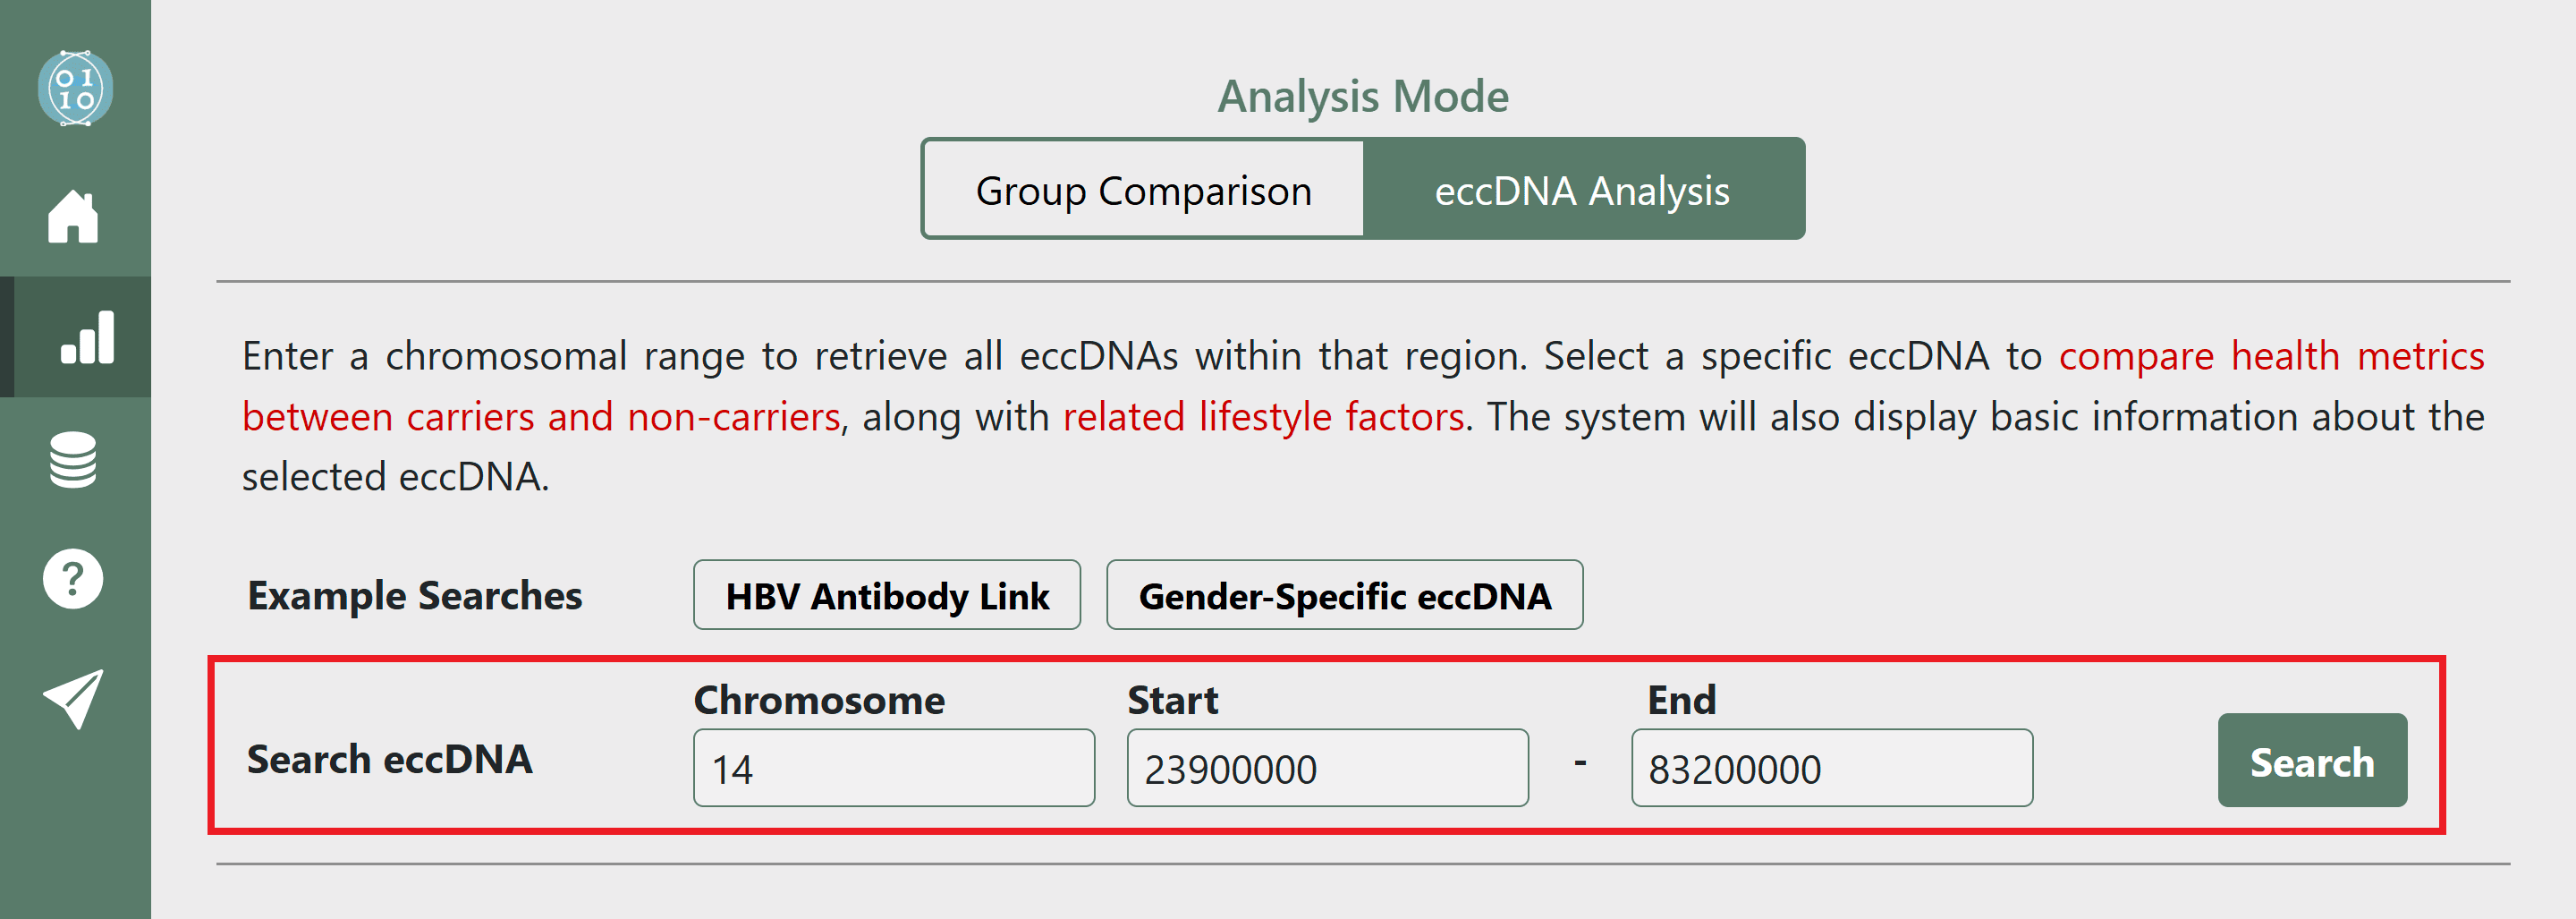Click the End position field
The height and width of the screenshot is (919, 2576).
tap(1831, 768)
